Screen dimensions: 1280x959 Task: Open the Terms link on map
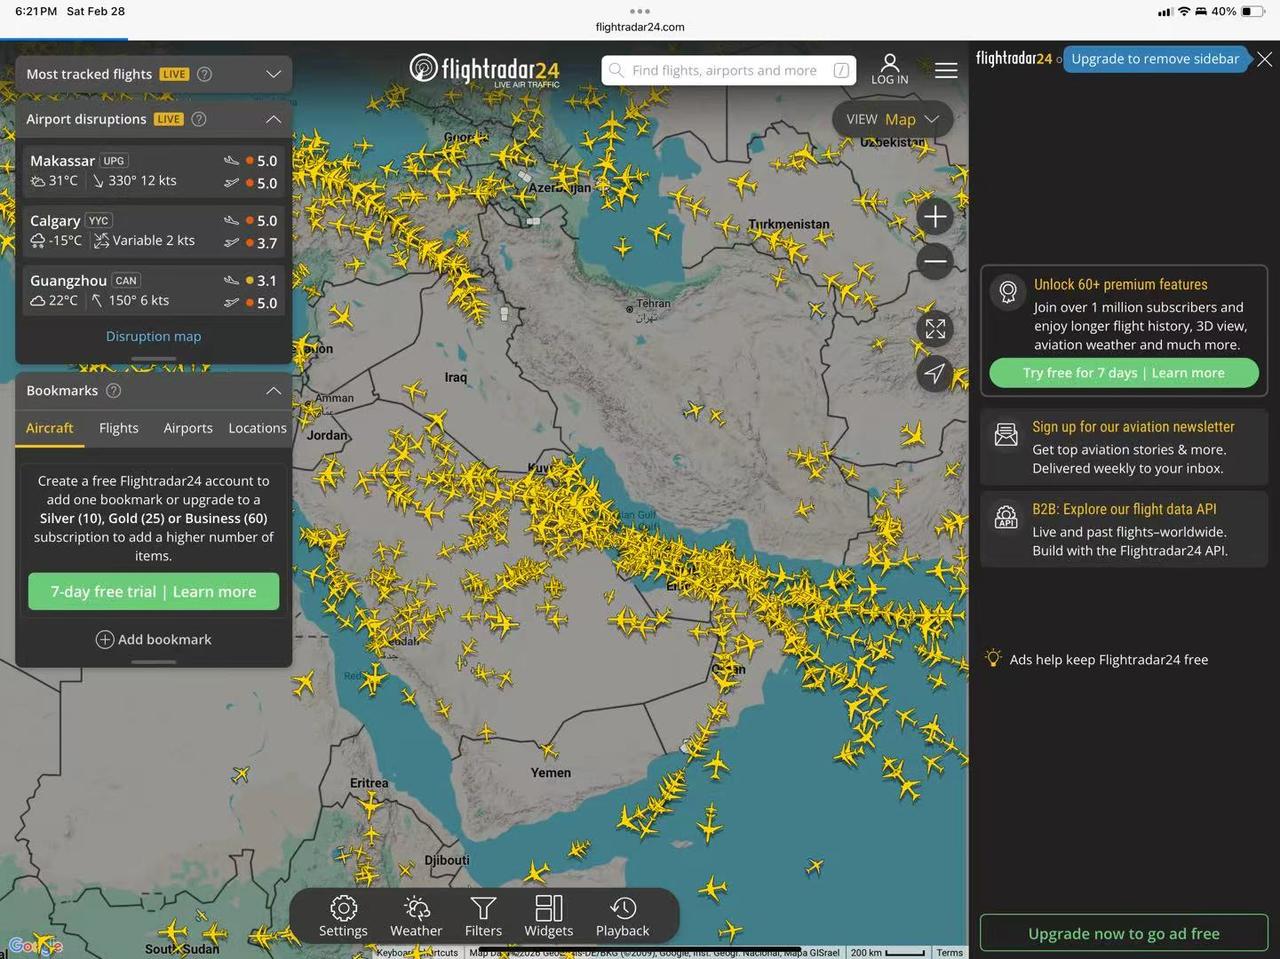pyautogui.click(x=950, y=952)
